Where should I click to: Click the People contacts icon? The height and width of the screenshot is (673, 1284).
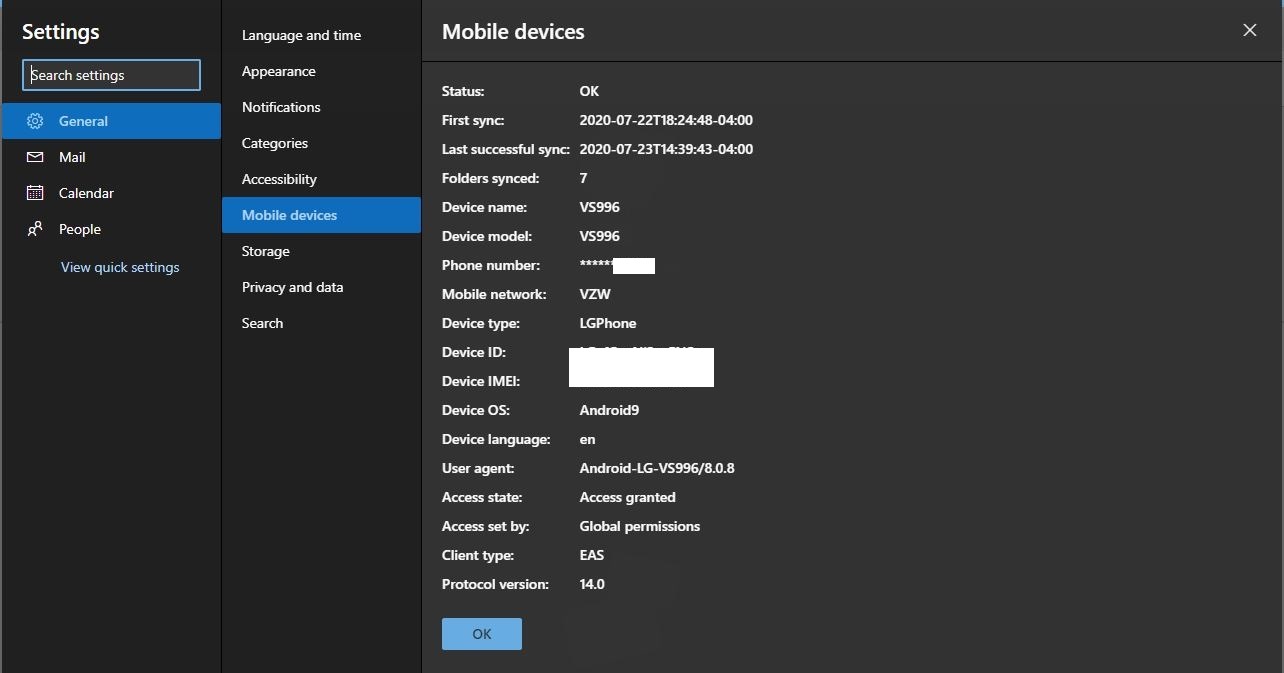click(x=35, y=229)
